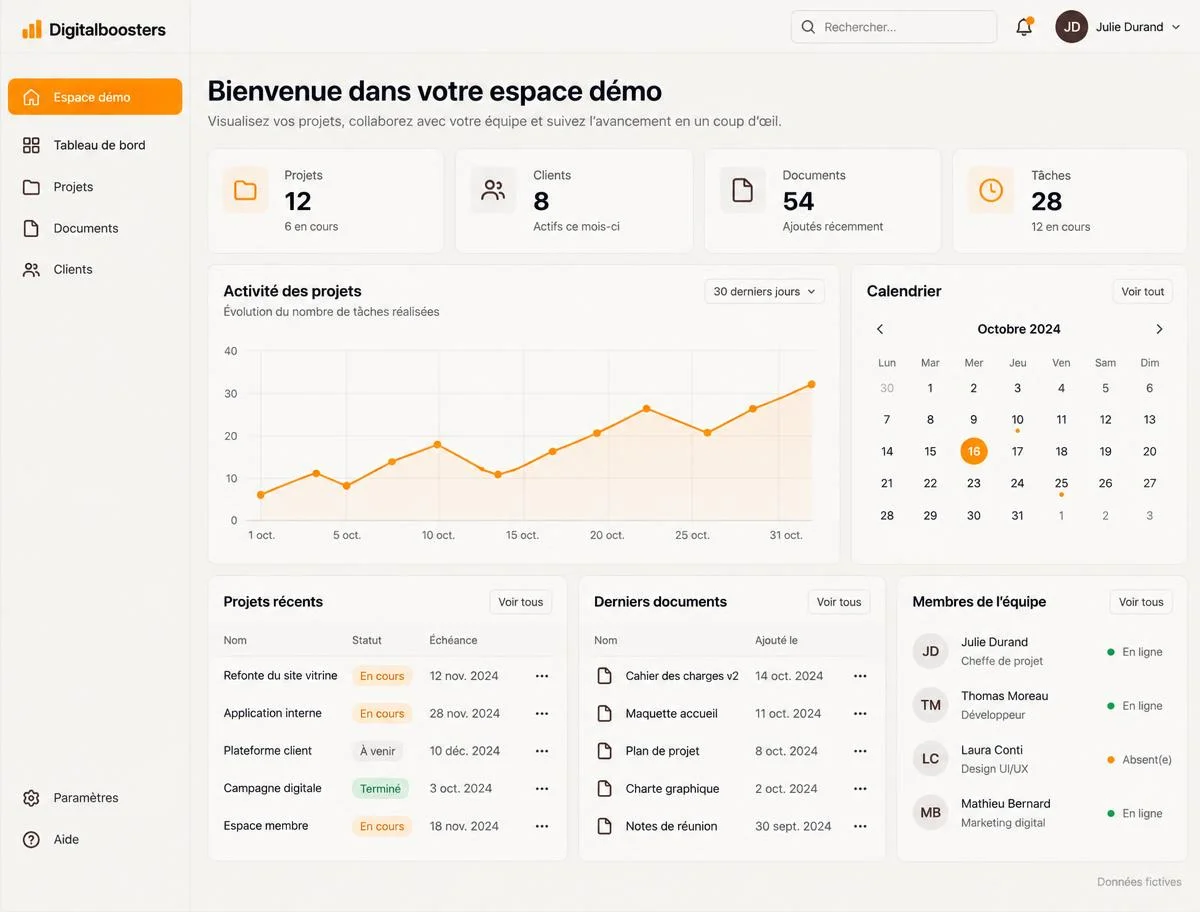Select day 10 in October calendar
This screenshot has height=912, width=1200.
[1017, 420]
